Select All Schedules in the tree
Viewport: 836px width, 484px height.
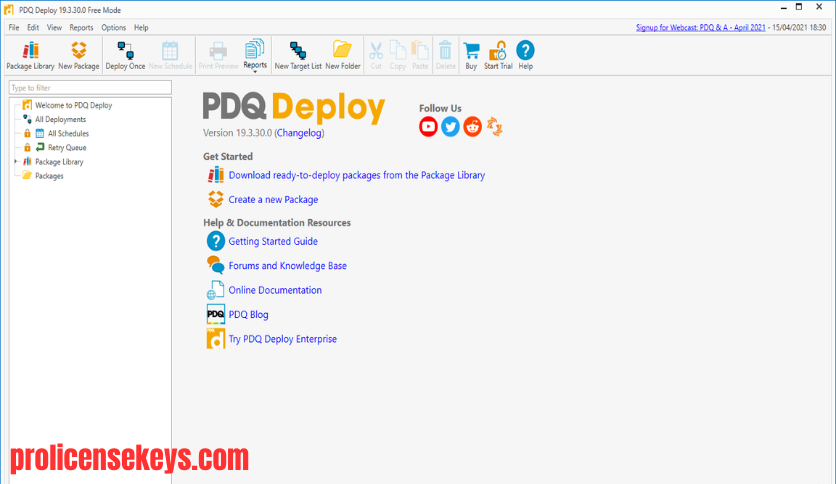point(68,134)
